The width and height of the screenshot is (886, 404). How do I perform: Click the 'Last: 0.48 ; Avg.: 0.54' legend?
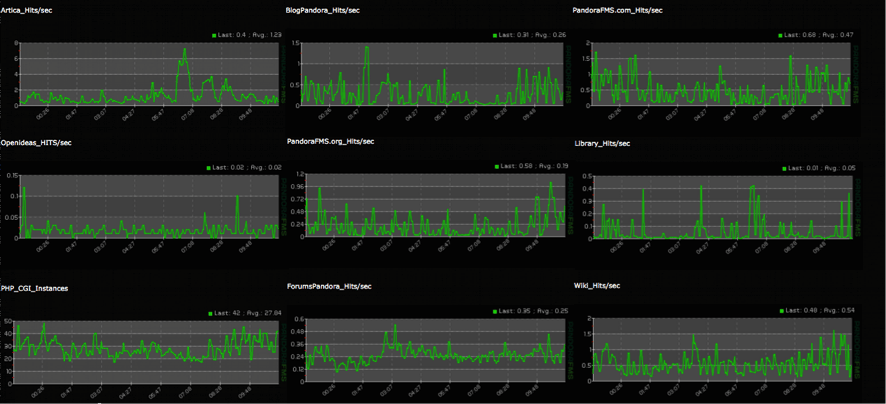tap(821, 311)
